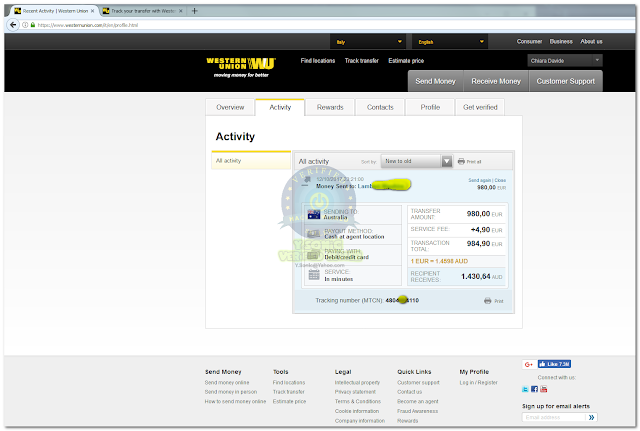Expand the English language dropdown
The image size is (640, 431).
coord(450,42)
